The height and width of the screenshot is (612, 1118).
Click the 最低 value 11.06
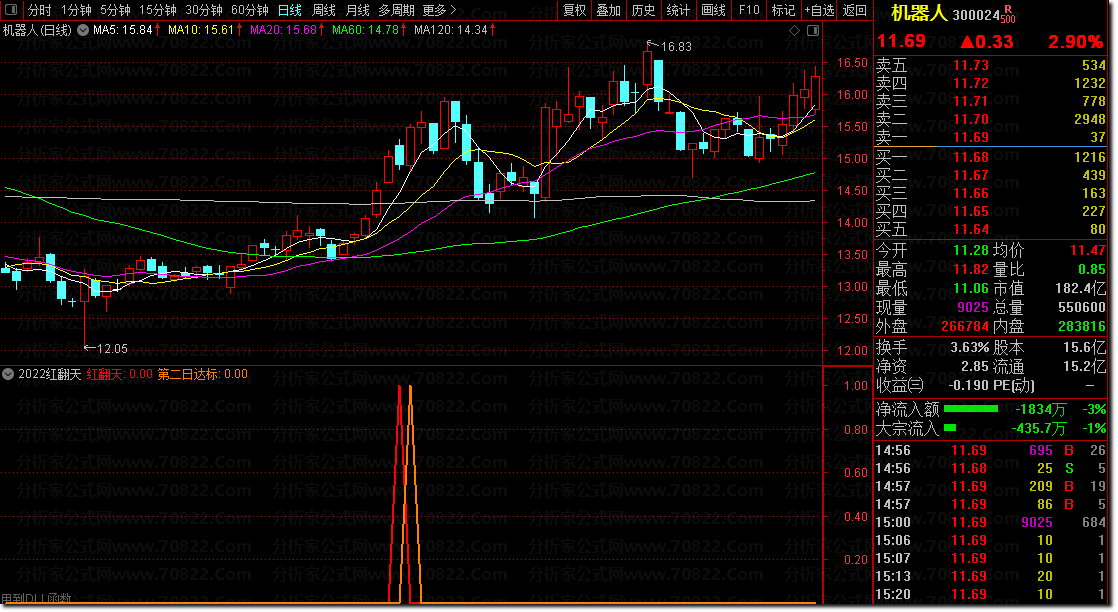(971, 289)
